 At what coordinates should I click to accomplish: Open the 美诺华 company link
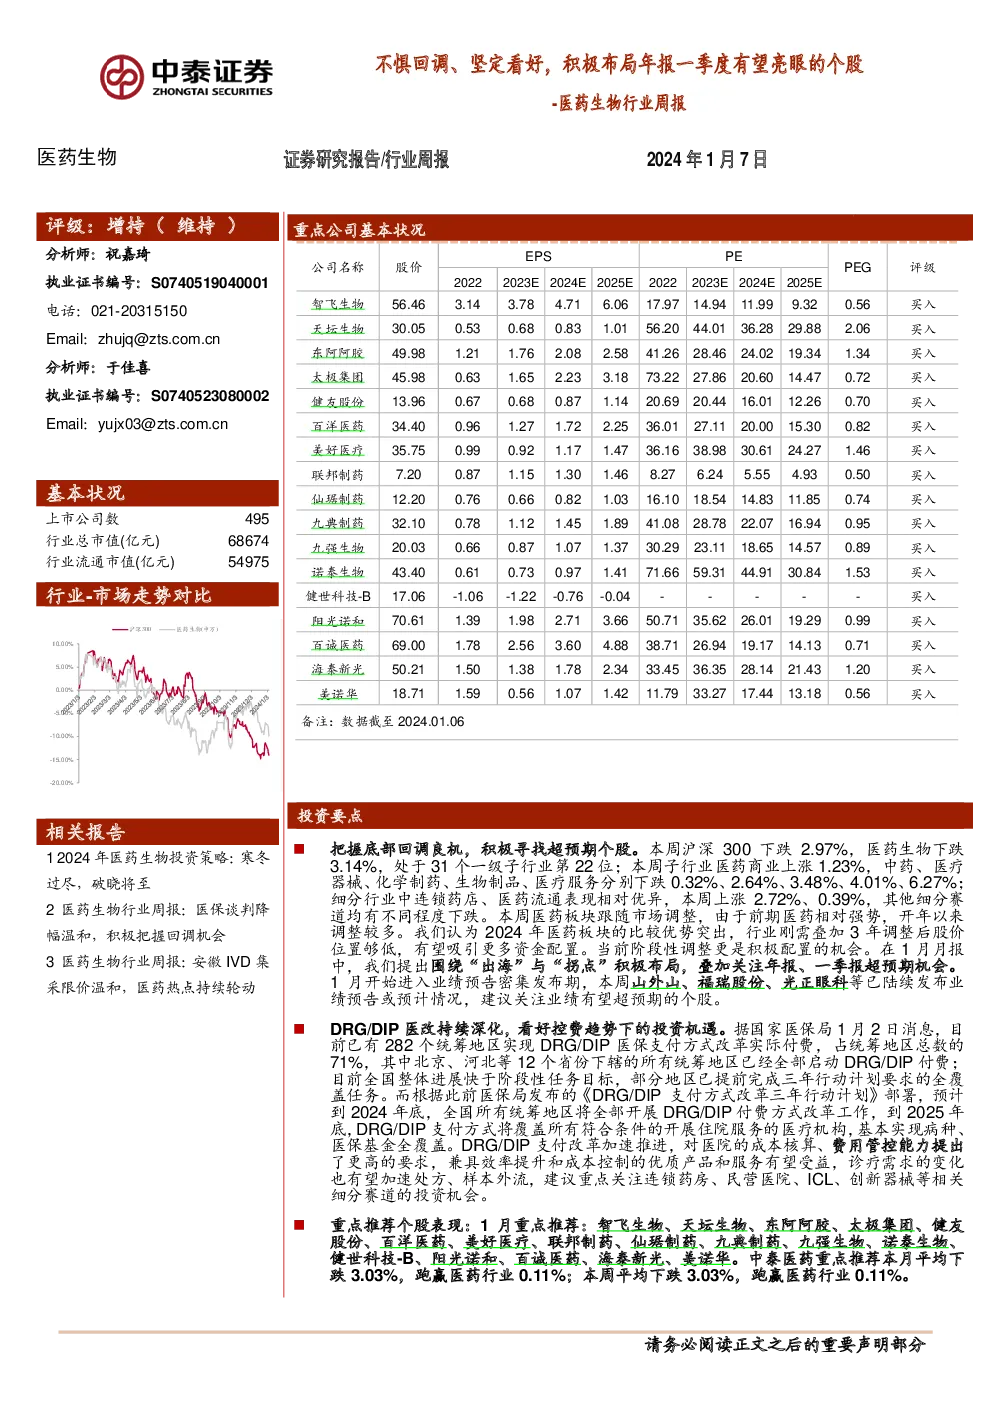338,694
